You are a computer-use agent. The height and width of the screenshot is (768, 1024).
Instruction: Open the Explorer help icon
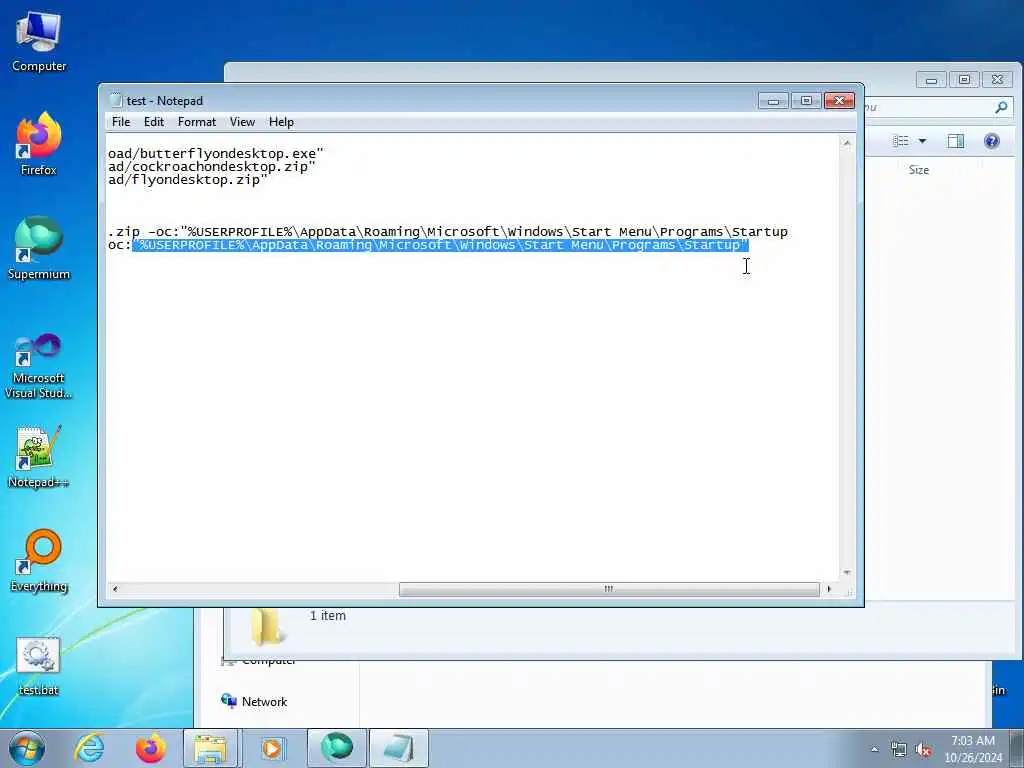pyautogui.click(x=991, y=141)
